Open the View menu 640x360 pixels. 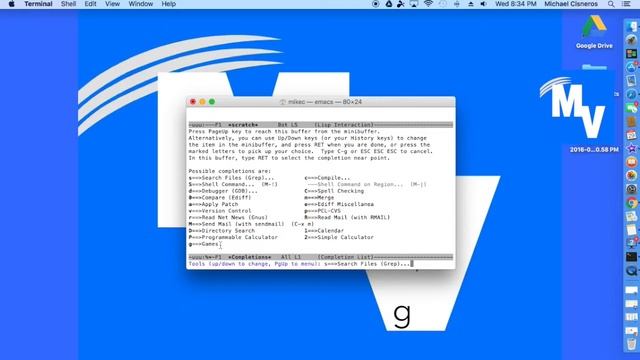[x=112, y=4]
